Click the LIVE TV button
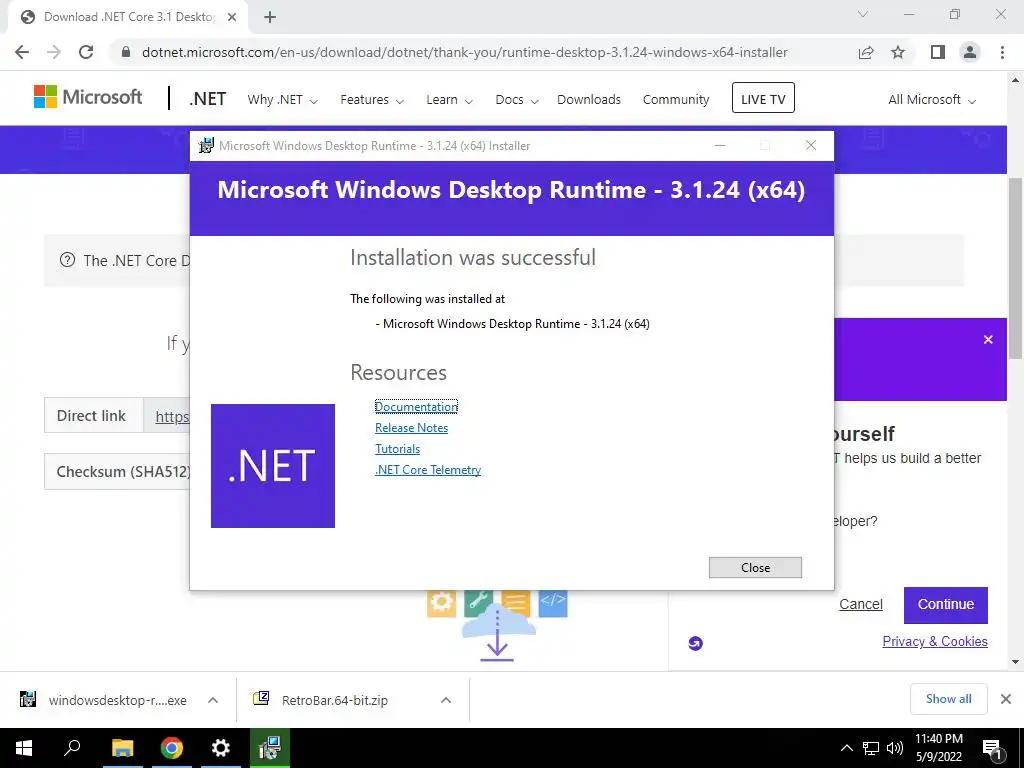 pyautogui.click(x=763, y=98)
